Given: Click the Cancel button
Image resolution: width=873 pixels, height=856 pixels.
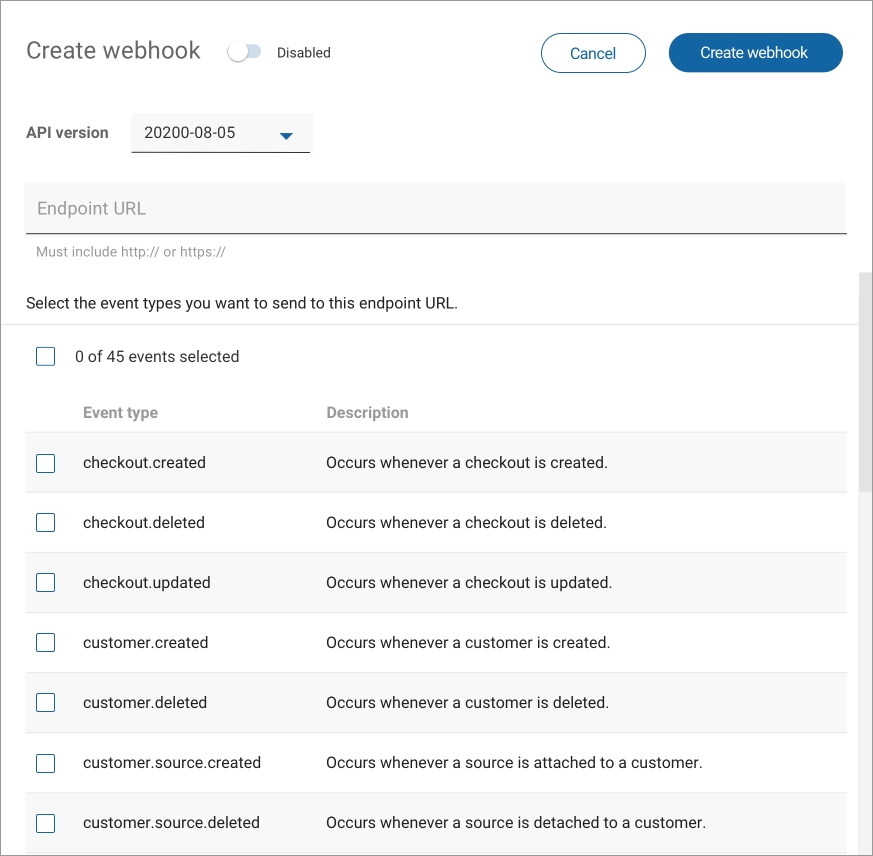Looking at the screenshot, I should pyautogui.click(x=593, y=53).
